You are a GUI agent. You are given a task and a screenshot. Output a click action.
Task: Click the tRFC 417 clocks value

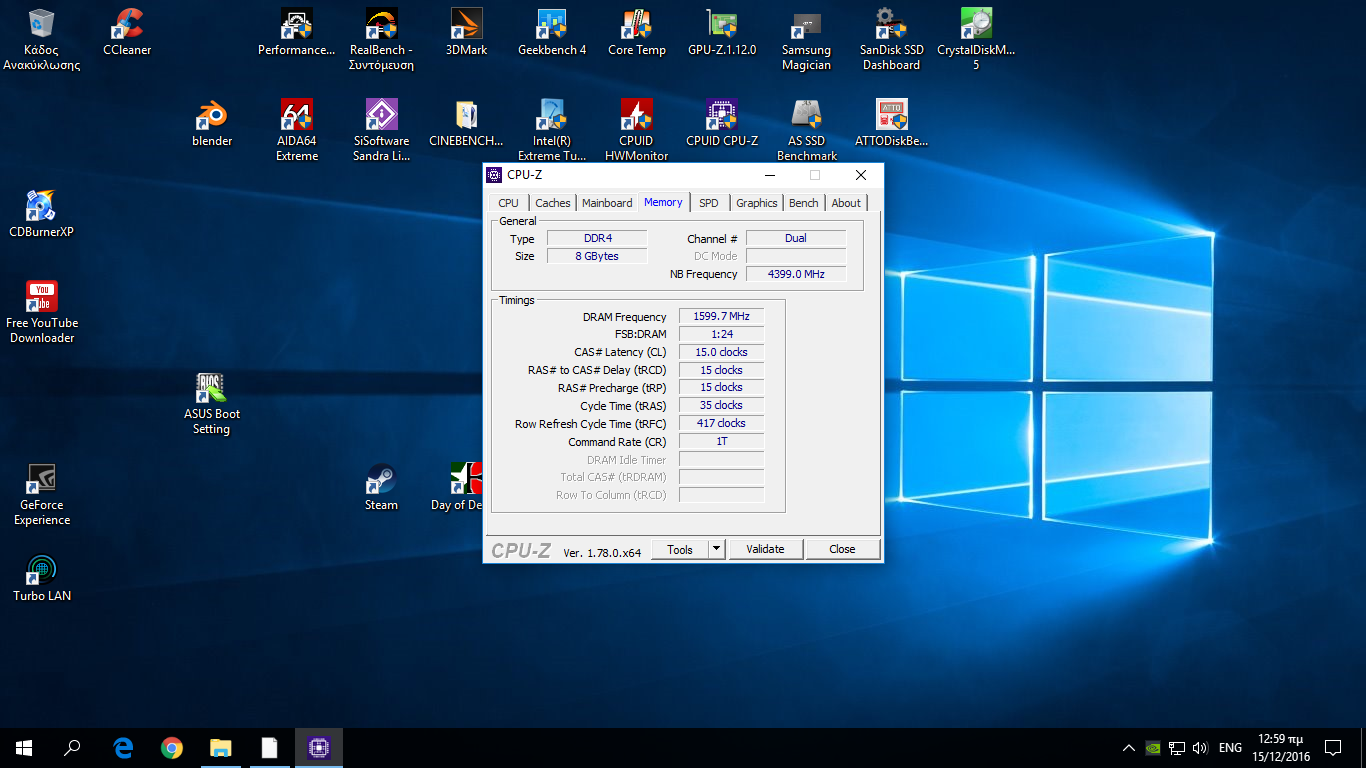pyautogui.click(x=721, y=423)
